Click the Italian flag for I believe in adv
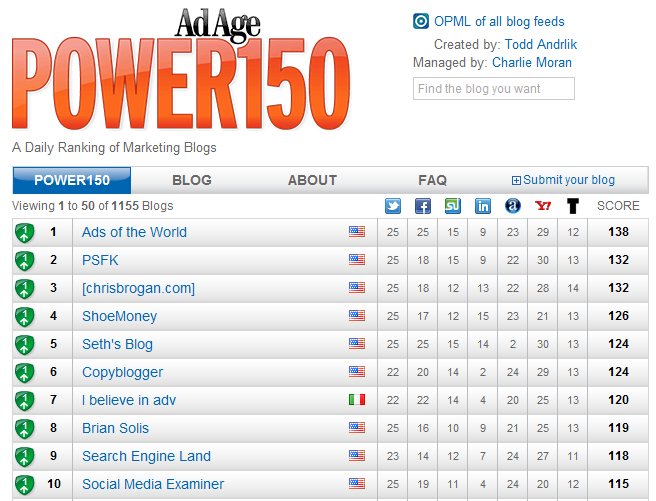 tap(357, 400)
